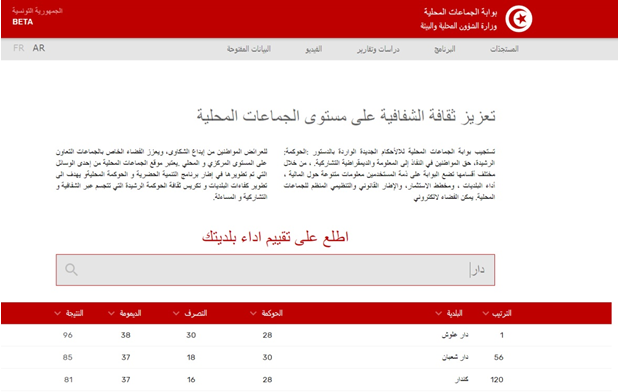This screenshot has height=392, width=618.
Task: Open البرنامج menu item
Action: pos(445,49)
